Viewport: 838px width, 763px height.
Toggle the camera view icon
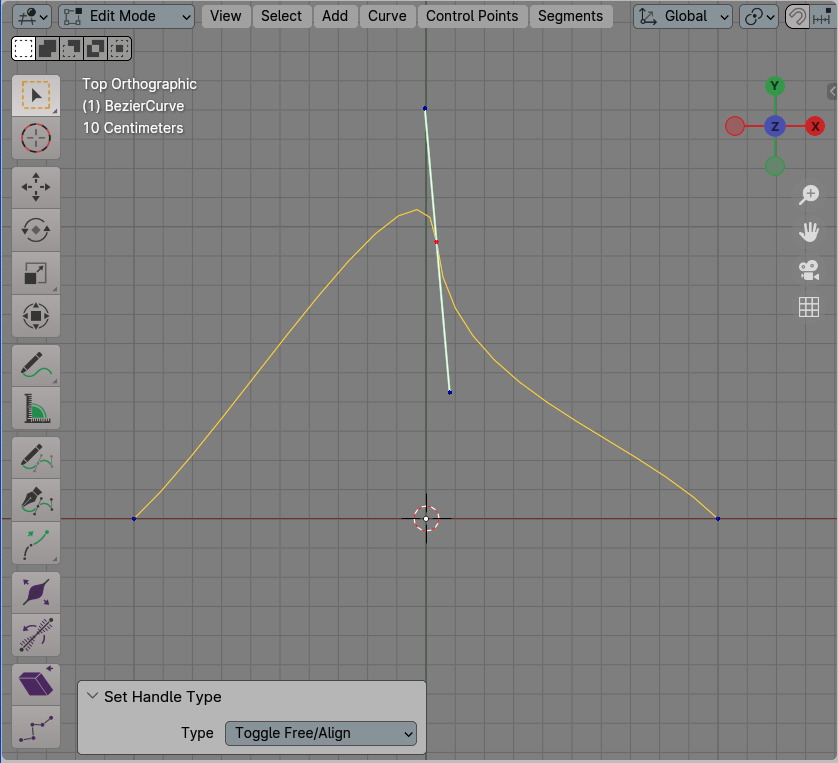[x=809, y=270]
